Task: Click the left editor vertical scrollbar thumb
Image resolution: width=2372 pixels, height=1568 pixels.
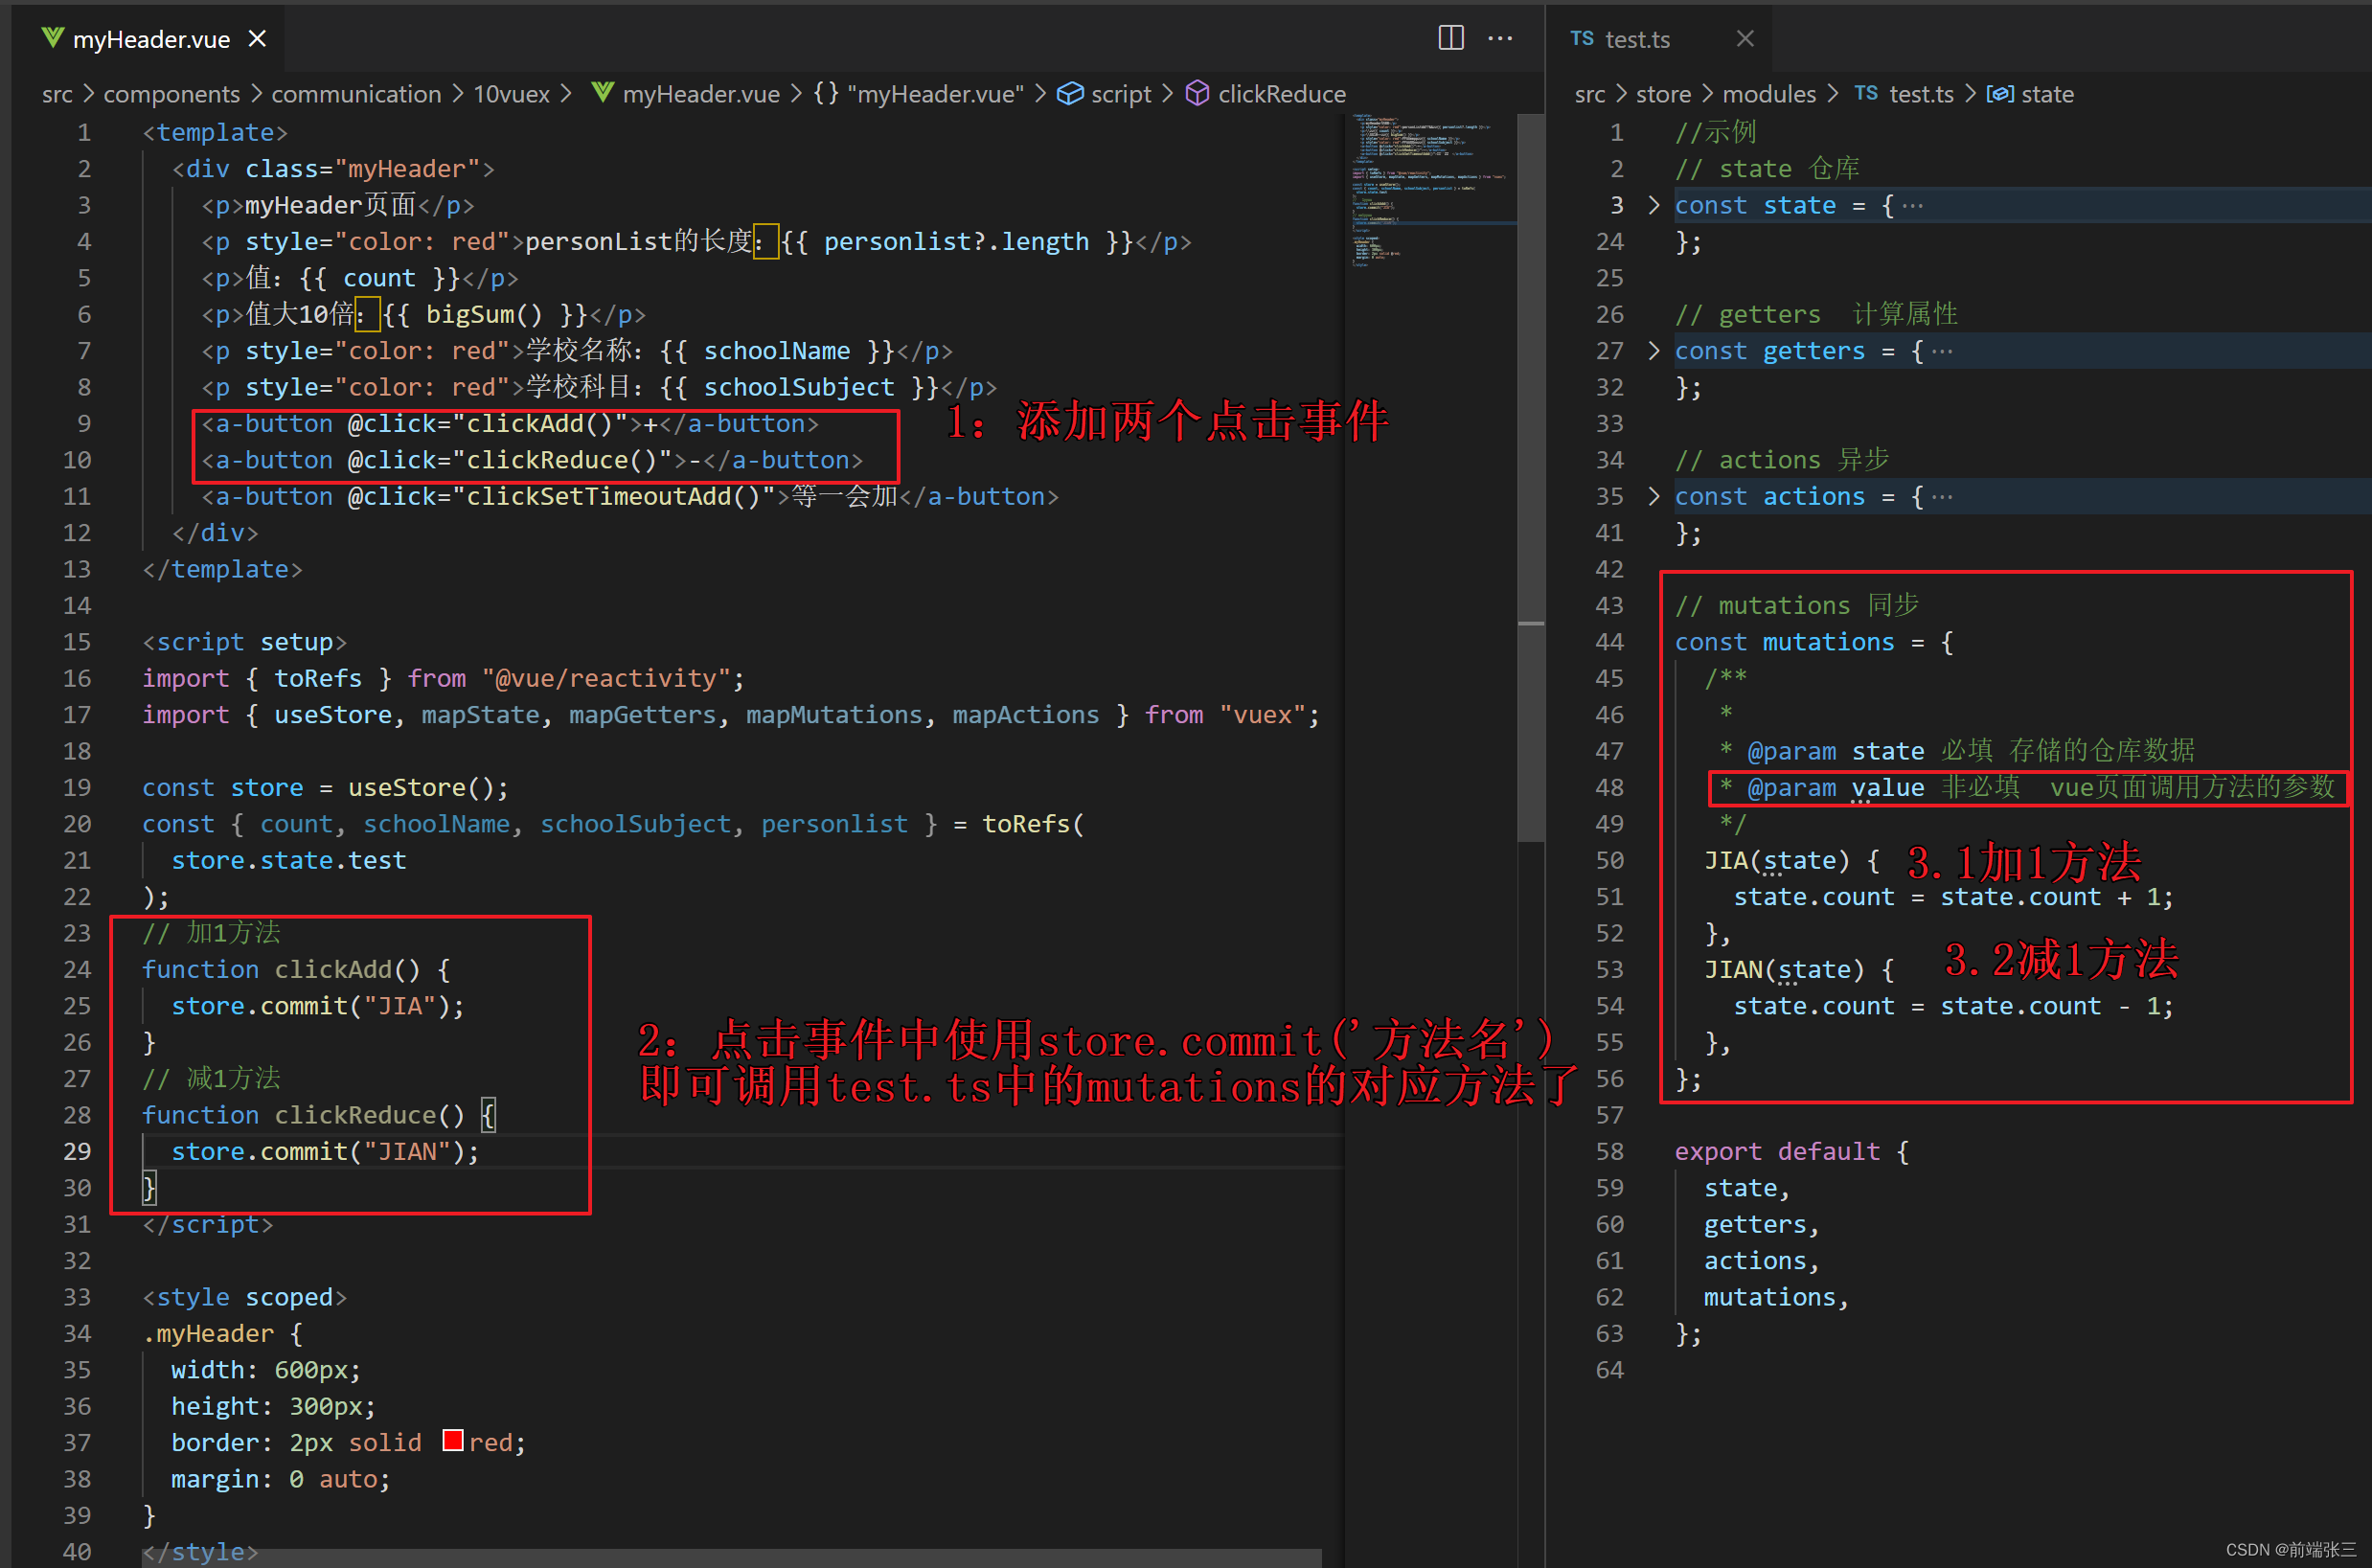Action: coord(1530,477)
